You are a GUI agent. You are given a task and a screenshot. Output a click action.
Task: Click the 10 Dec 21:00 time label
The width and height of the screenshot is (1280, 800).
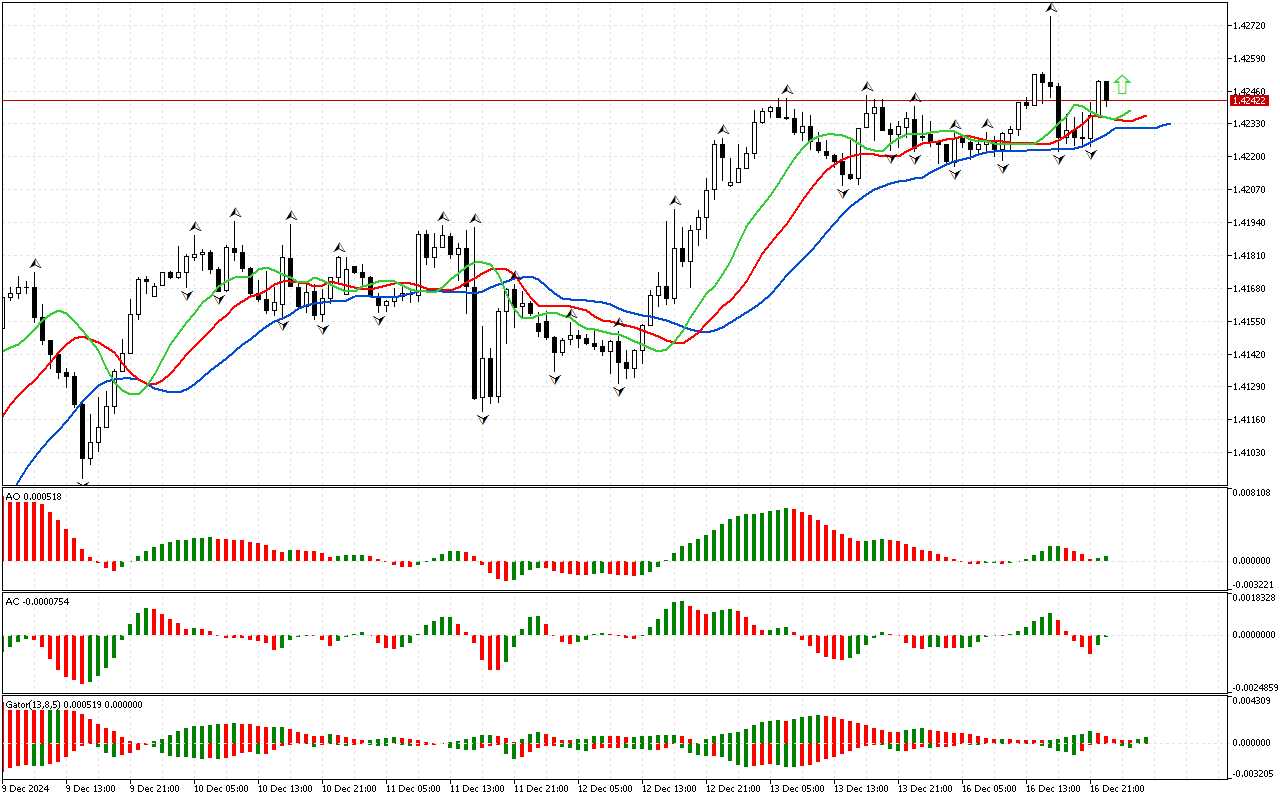point(350,789)
